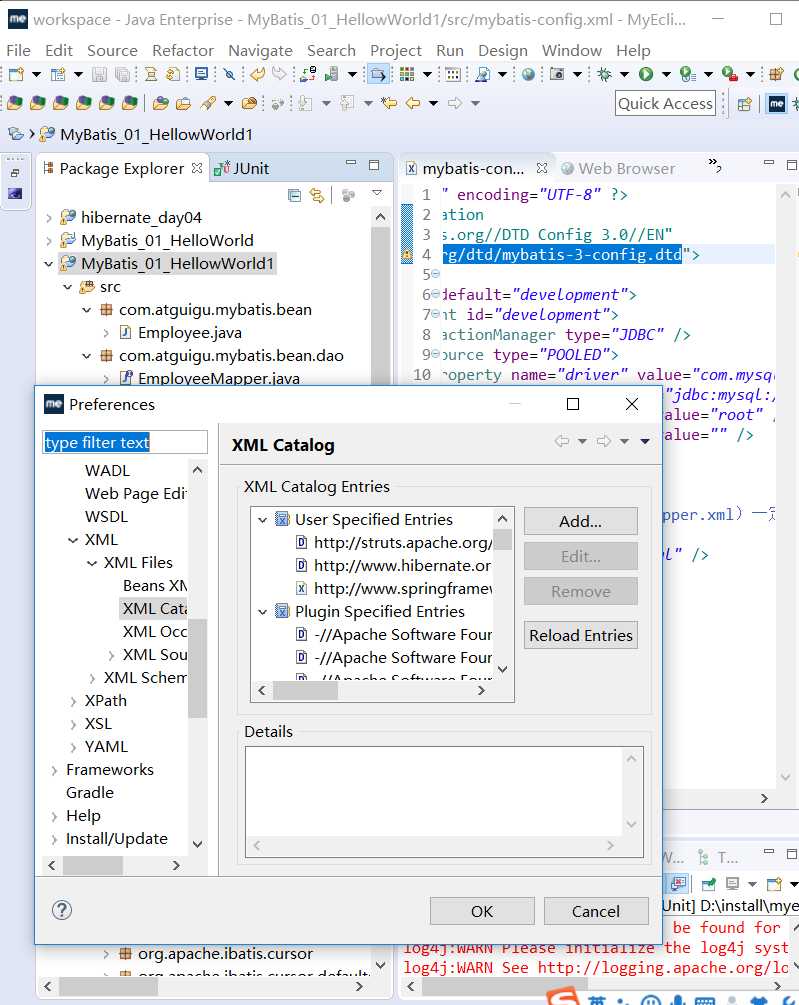Maximize the Package Explorer panel
Image resolution: width=799 pixels, height=1005 pixels.
(374, 165)
